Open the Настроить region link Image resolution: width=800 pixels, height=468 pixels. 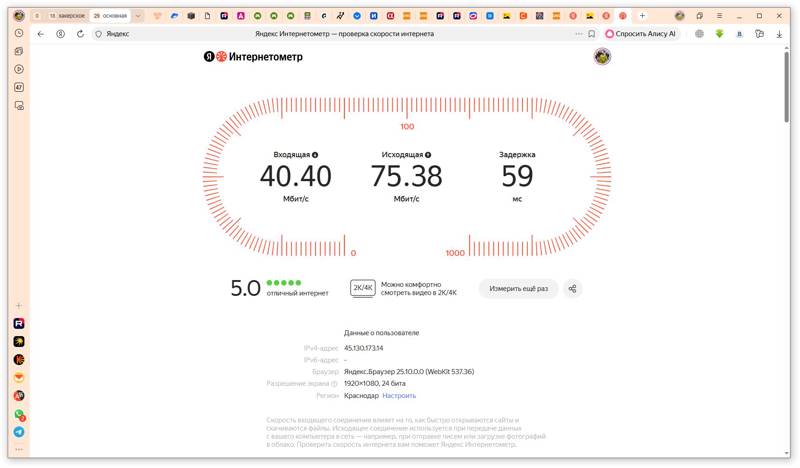click(399, 396)
